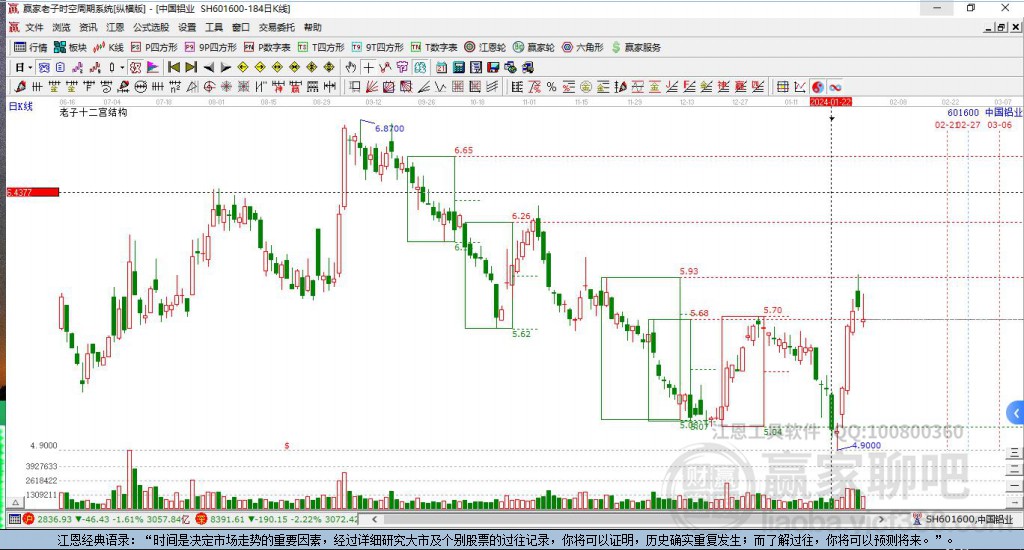Toggle the yin-yang taiji icon
This screenshot has height=550, width=1024.
pyautogui.click(x=817, y=86)
